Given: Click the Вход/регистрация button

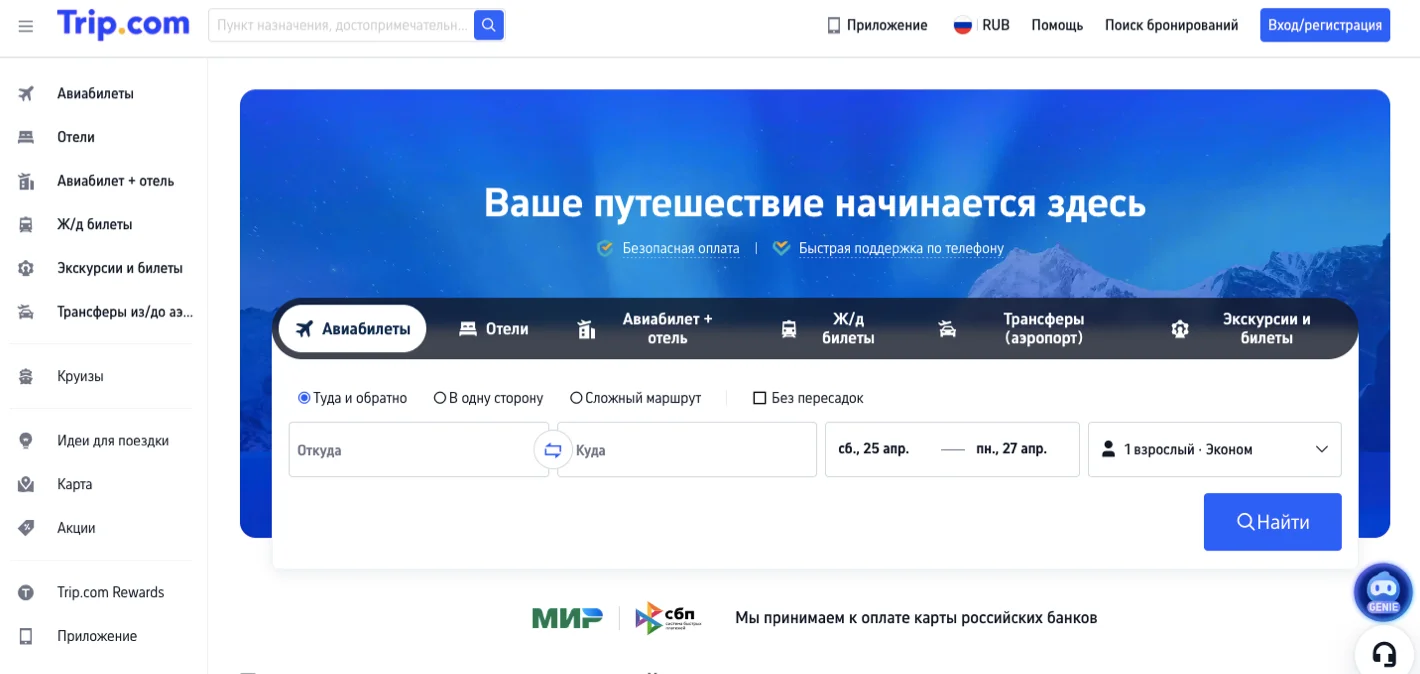Looking at the screenshot, I should pos(1324,24).
